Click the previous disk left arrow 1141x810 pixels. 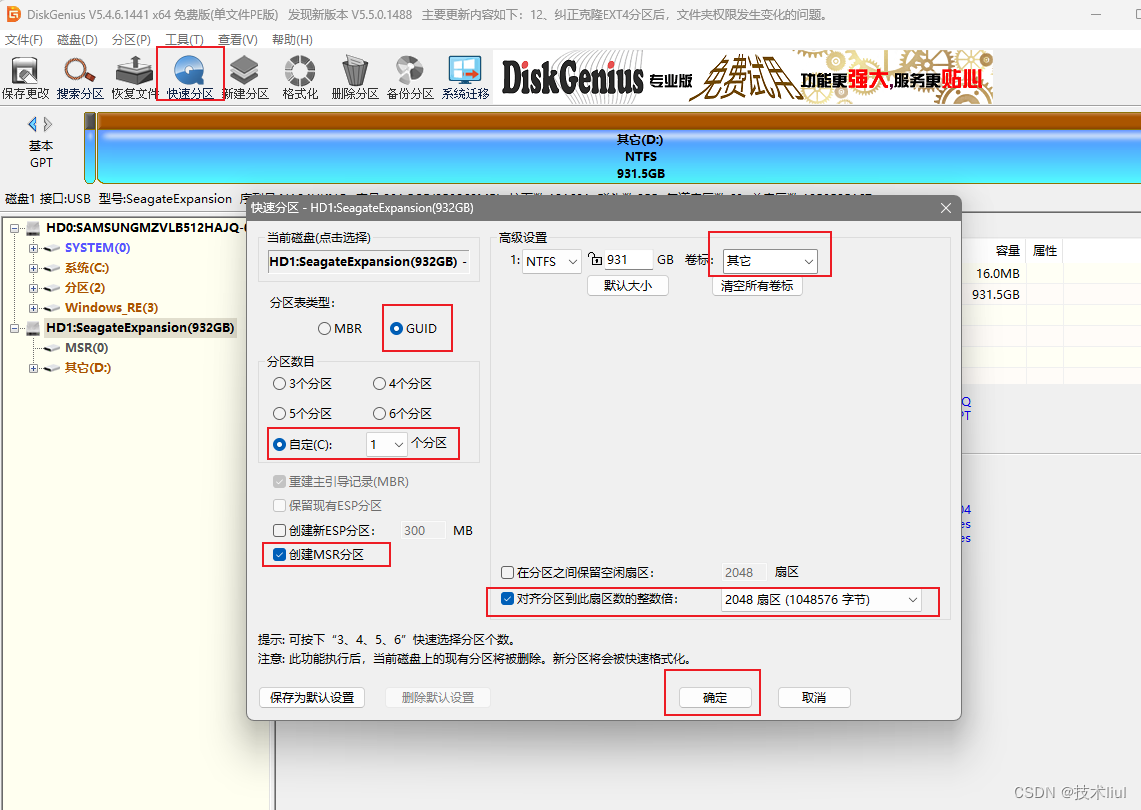coord(32,124)
